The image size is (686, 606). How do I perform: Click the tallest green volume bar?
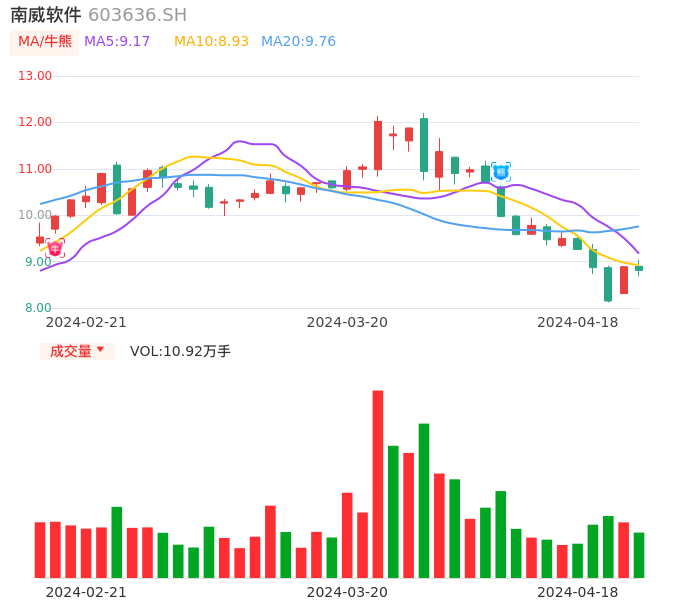424,501
